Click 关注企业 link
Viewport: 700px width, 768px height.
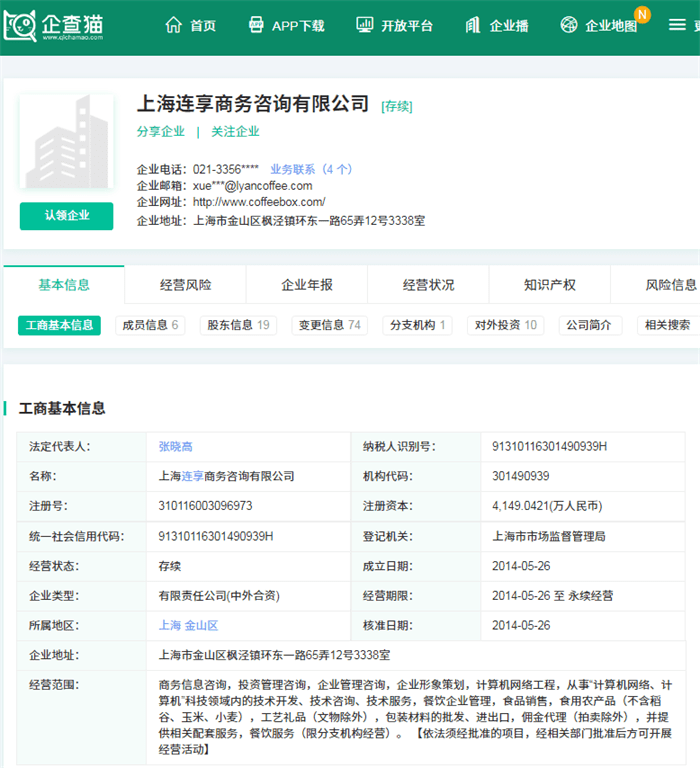coord(235,131)
